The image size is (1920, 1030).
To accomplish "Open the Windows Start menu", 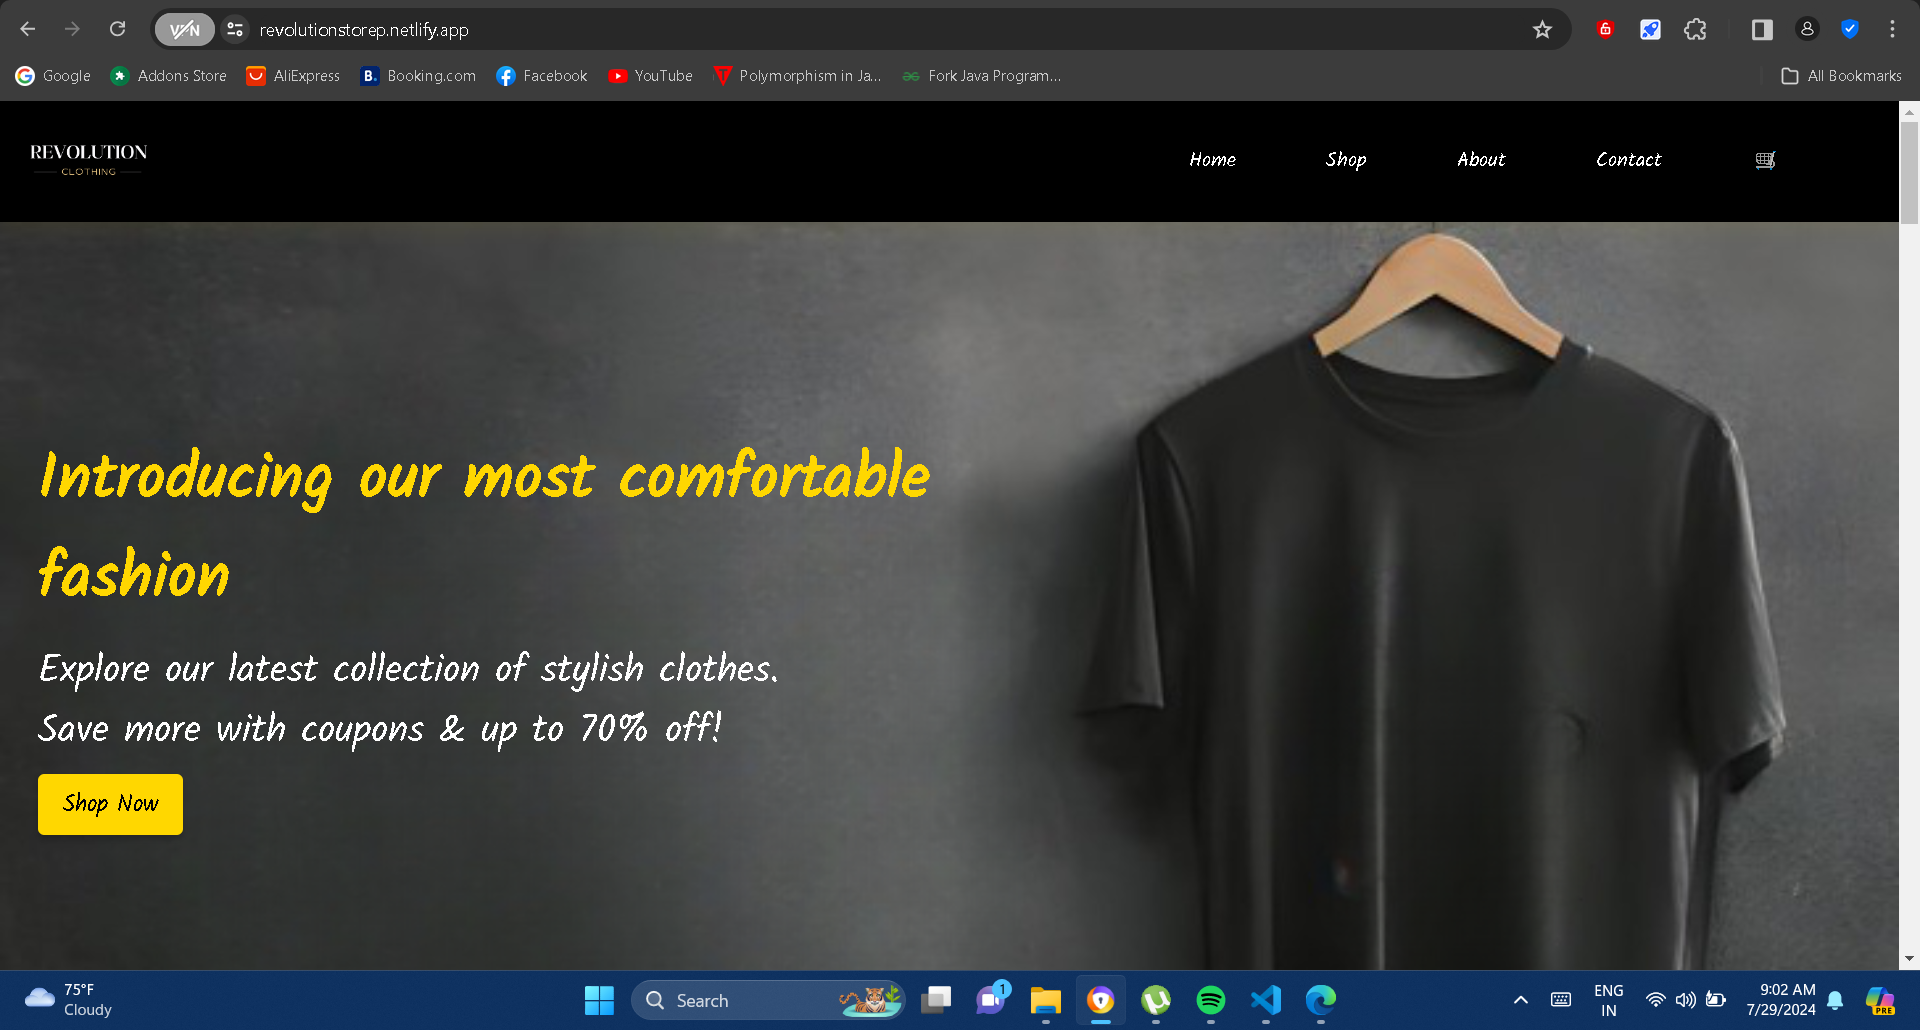I will [x=599, y=1000].
